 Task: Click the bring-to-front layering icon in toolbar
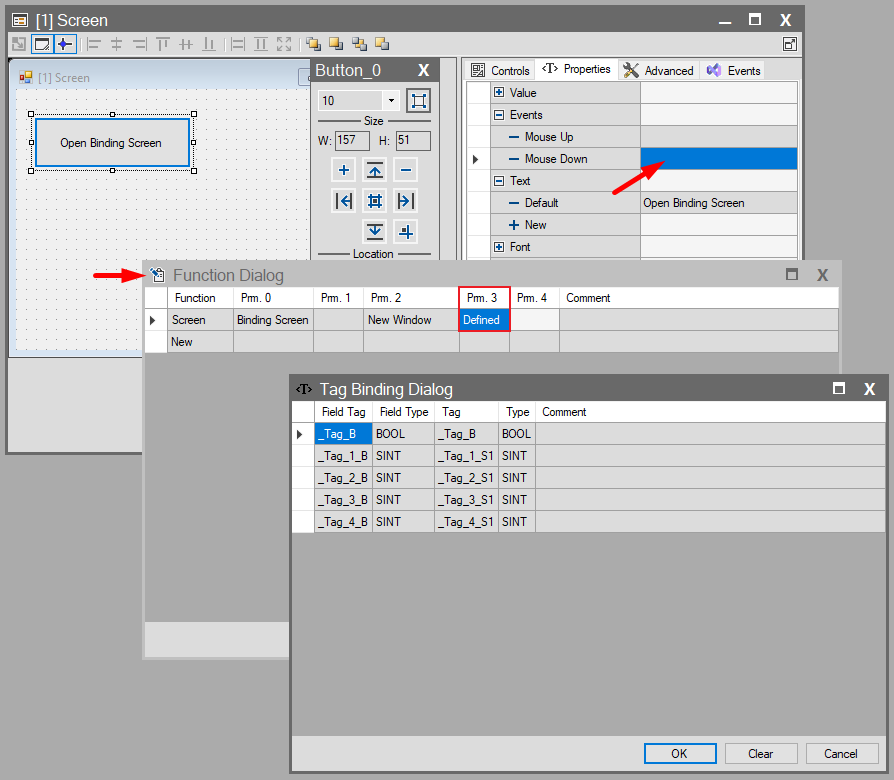[313, 44]
